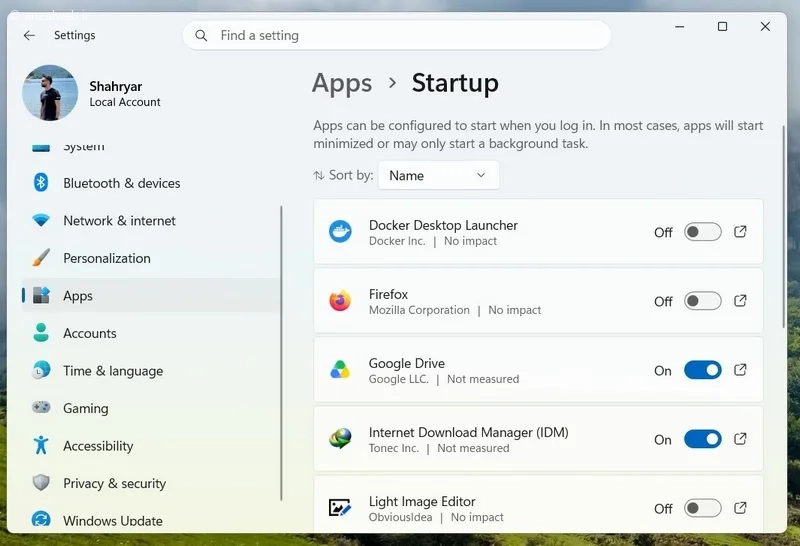This screenshot has height=546, width=800.
Task: Maximize the Settings window
Action: tap(722, 27)
